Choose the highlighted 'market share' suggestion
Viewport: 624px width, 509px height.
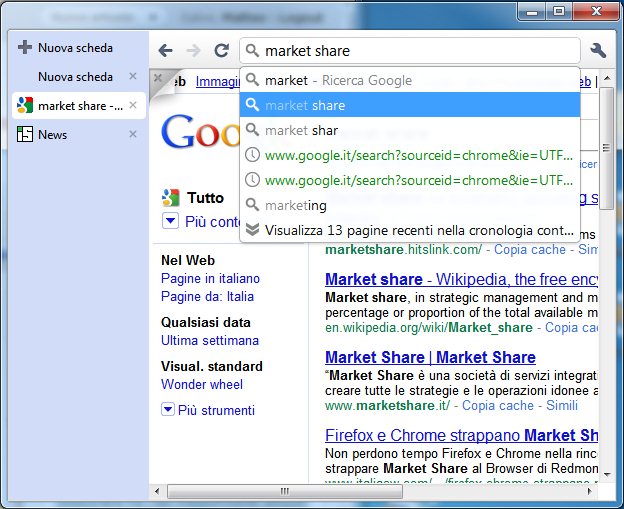coord(410,105)
